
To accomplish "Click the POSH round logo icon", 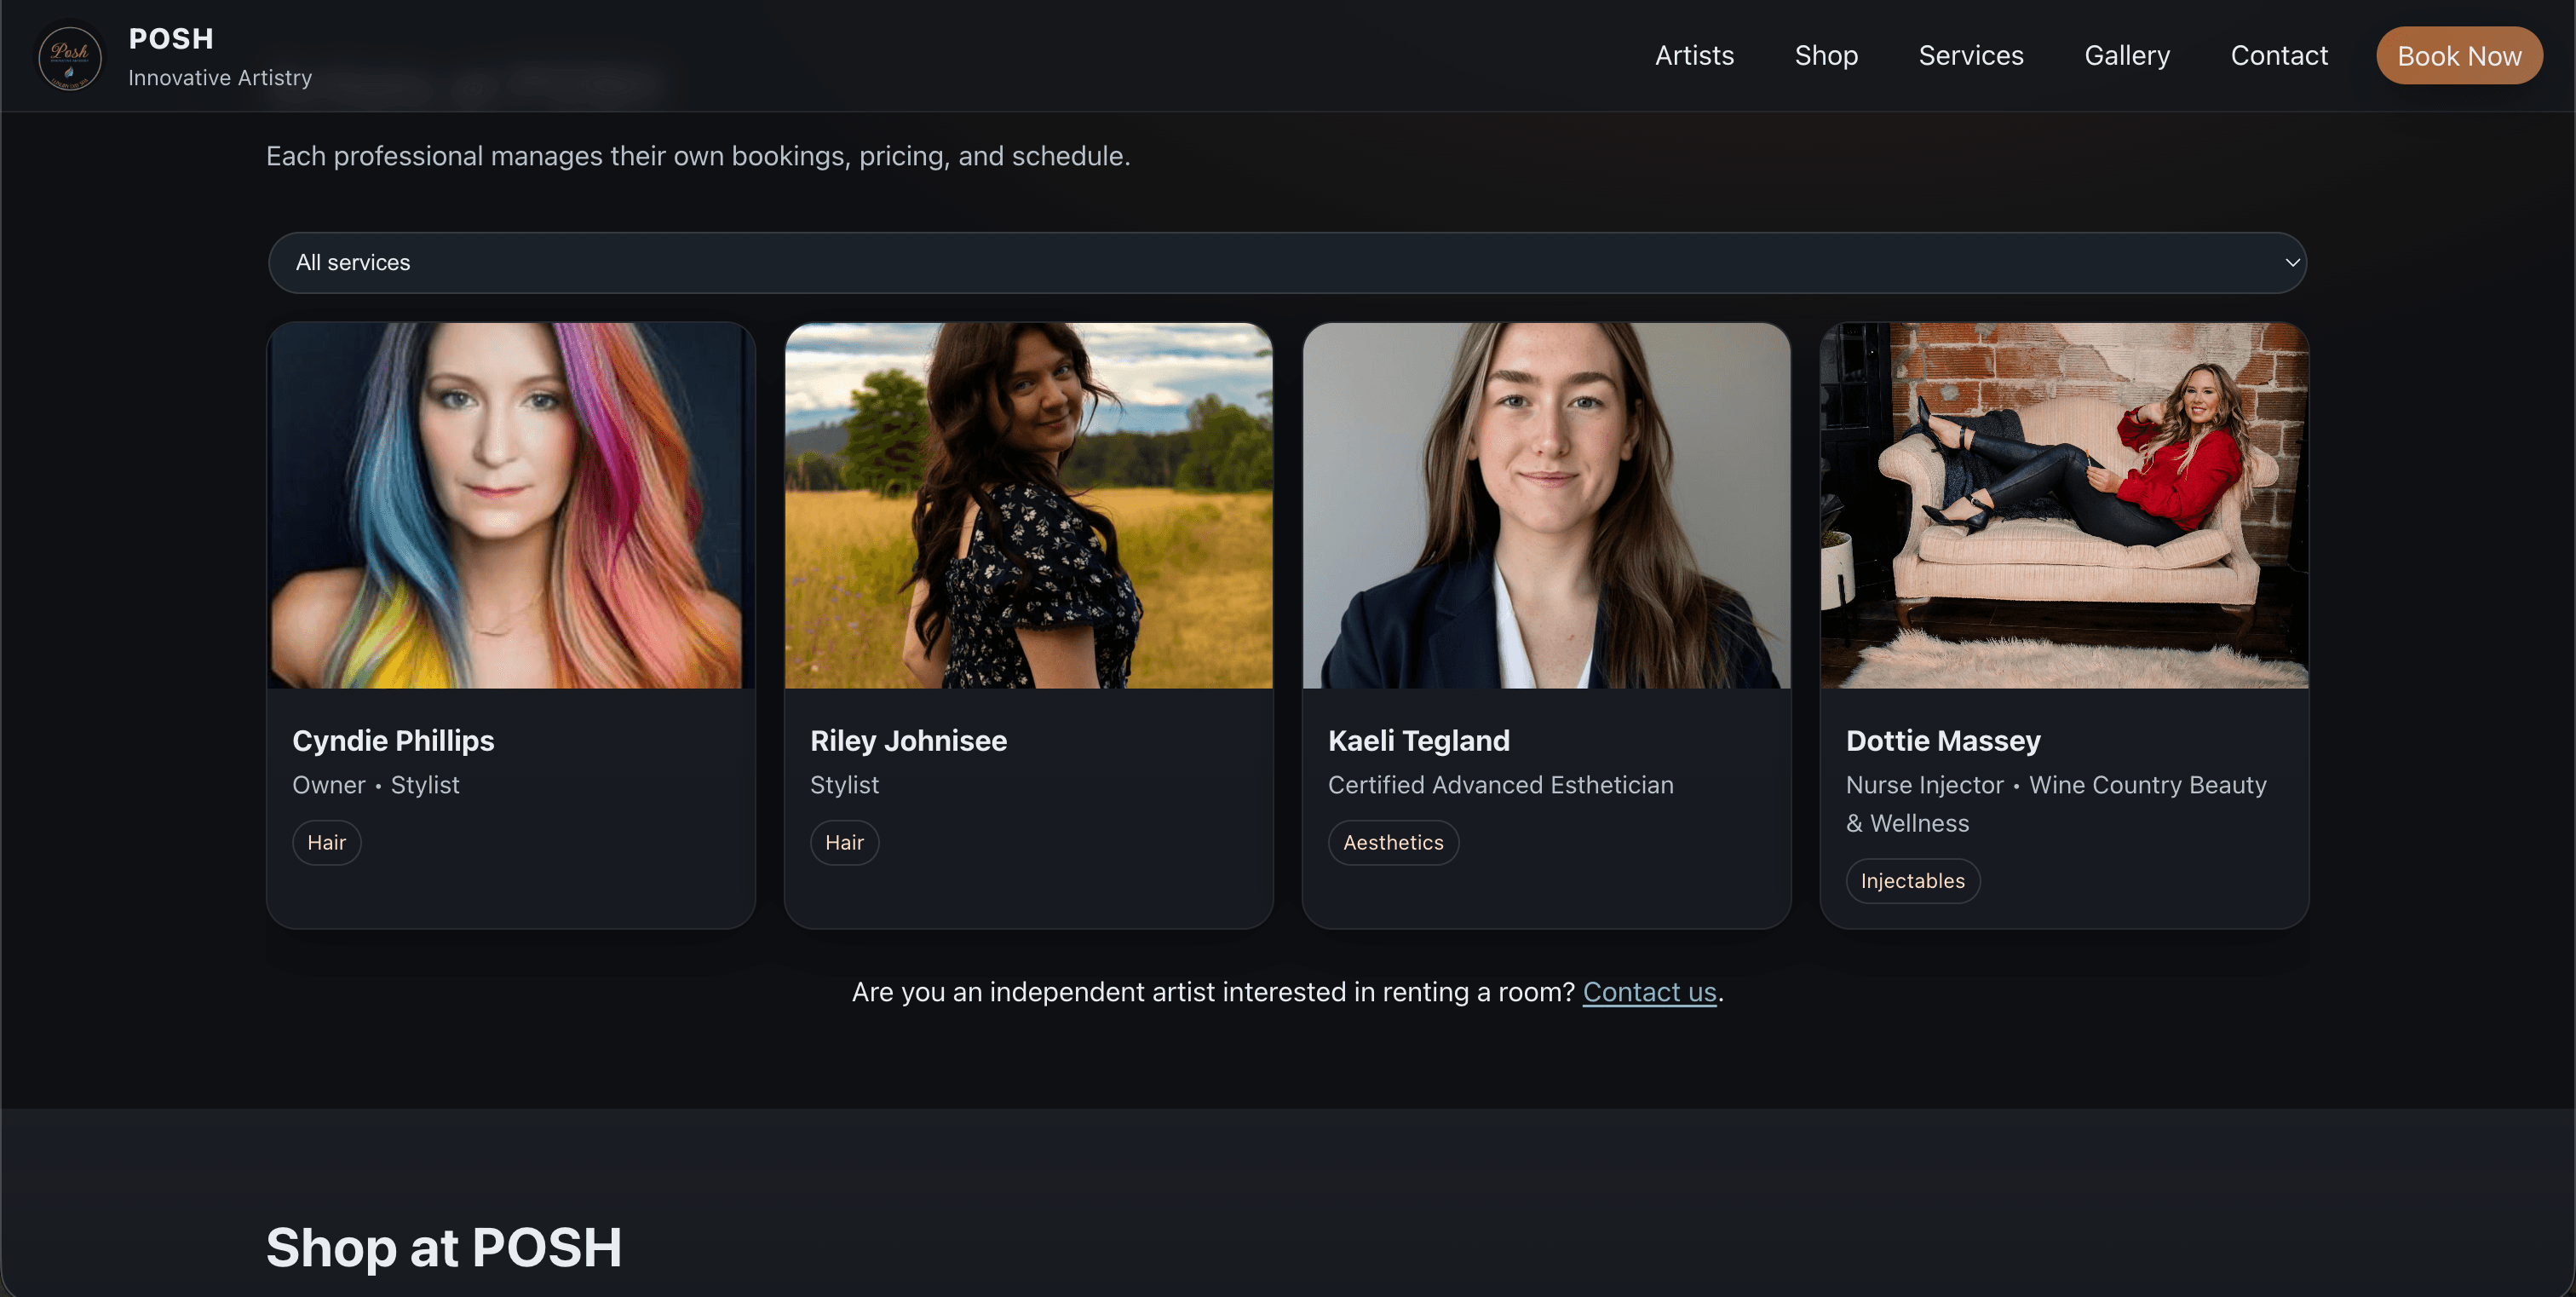I will 69,57.
